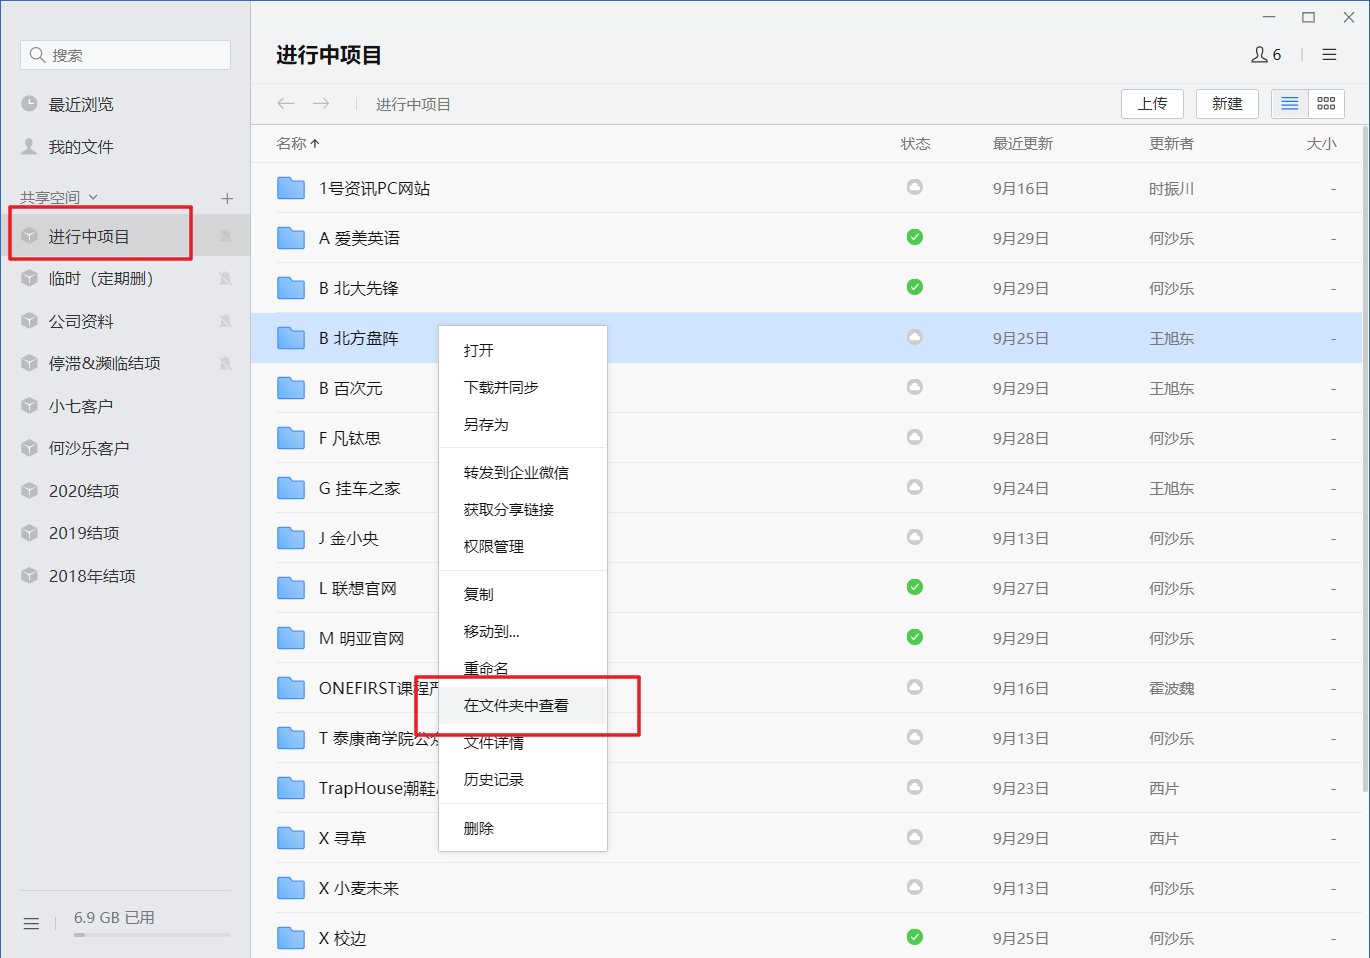Toggle notification bell for 临时（定期删）
The width and height of the screenshot is (1370, 958).
pos(226,279)
